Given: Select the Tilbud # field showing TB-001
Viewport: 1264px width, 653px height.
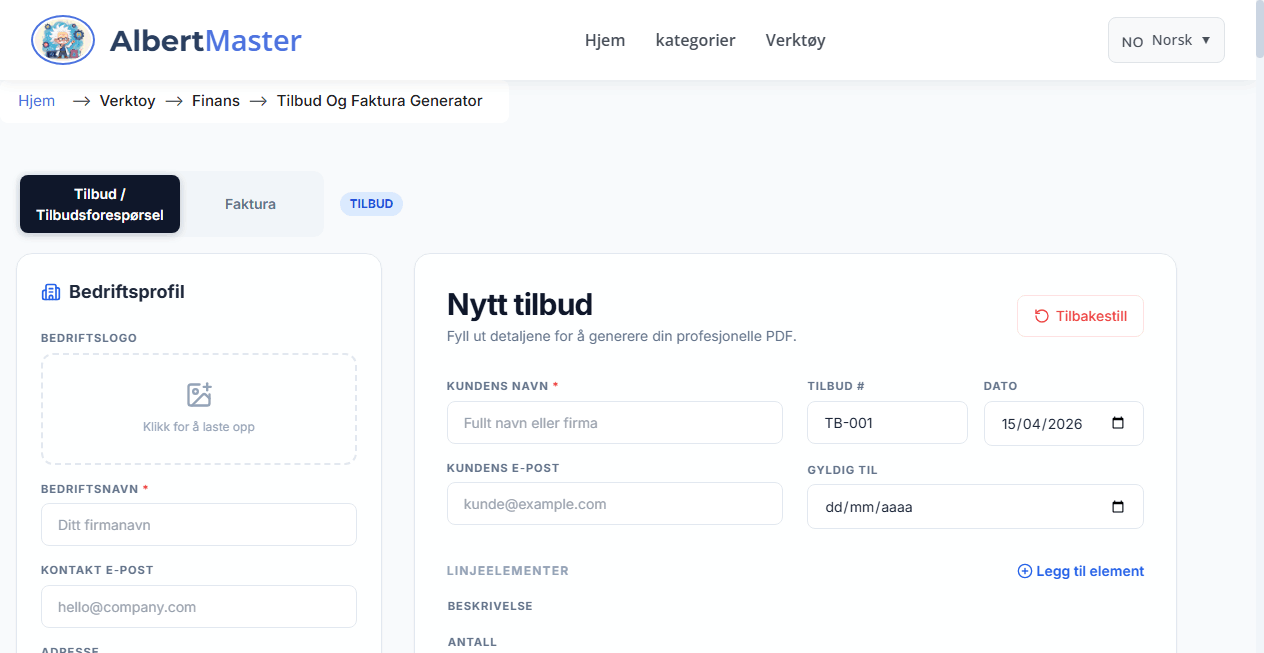Looking at the screenshot, I should (887, 423).
